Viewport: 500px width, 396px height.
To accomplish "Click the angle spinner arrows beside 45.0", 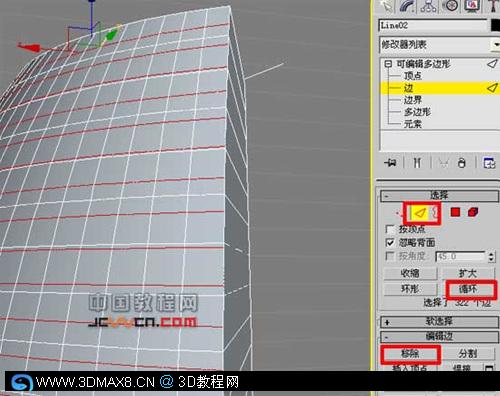I will (x=491, y=257).
